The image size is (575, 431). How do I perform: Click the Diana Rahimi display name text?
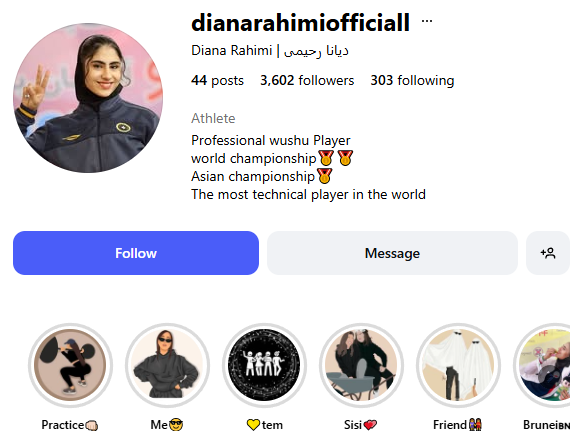click(231, 51)
